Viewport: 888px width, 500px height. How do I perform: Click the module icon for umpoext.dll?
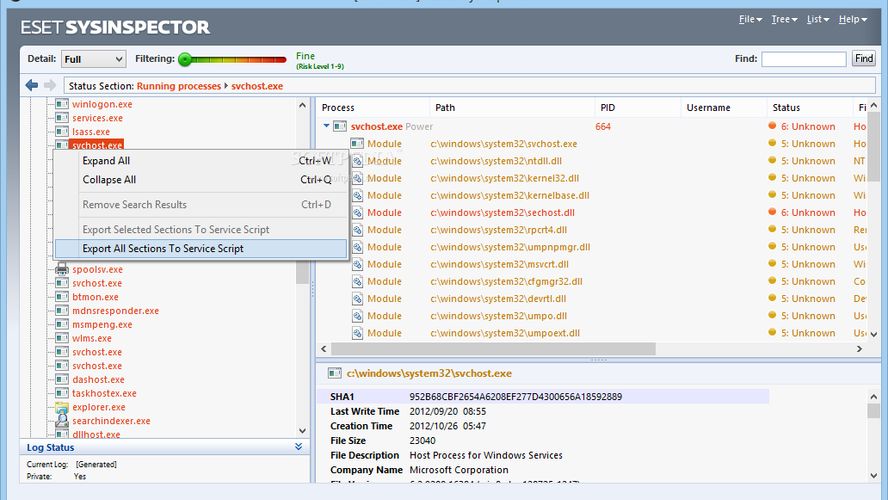[357, 333]
